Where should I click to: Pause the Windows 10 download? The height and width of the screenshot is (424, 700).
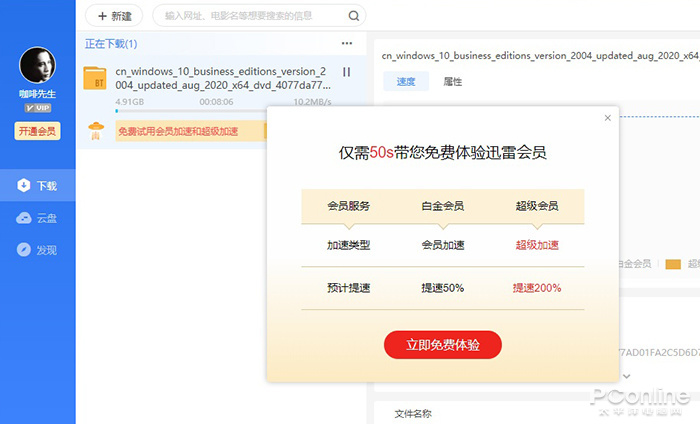point(347,72)
